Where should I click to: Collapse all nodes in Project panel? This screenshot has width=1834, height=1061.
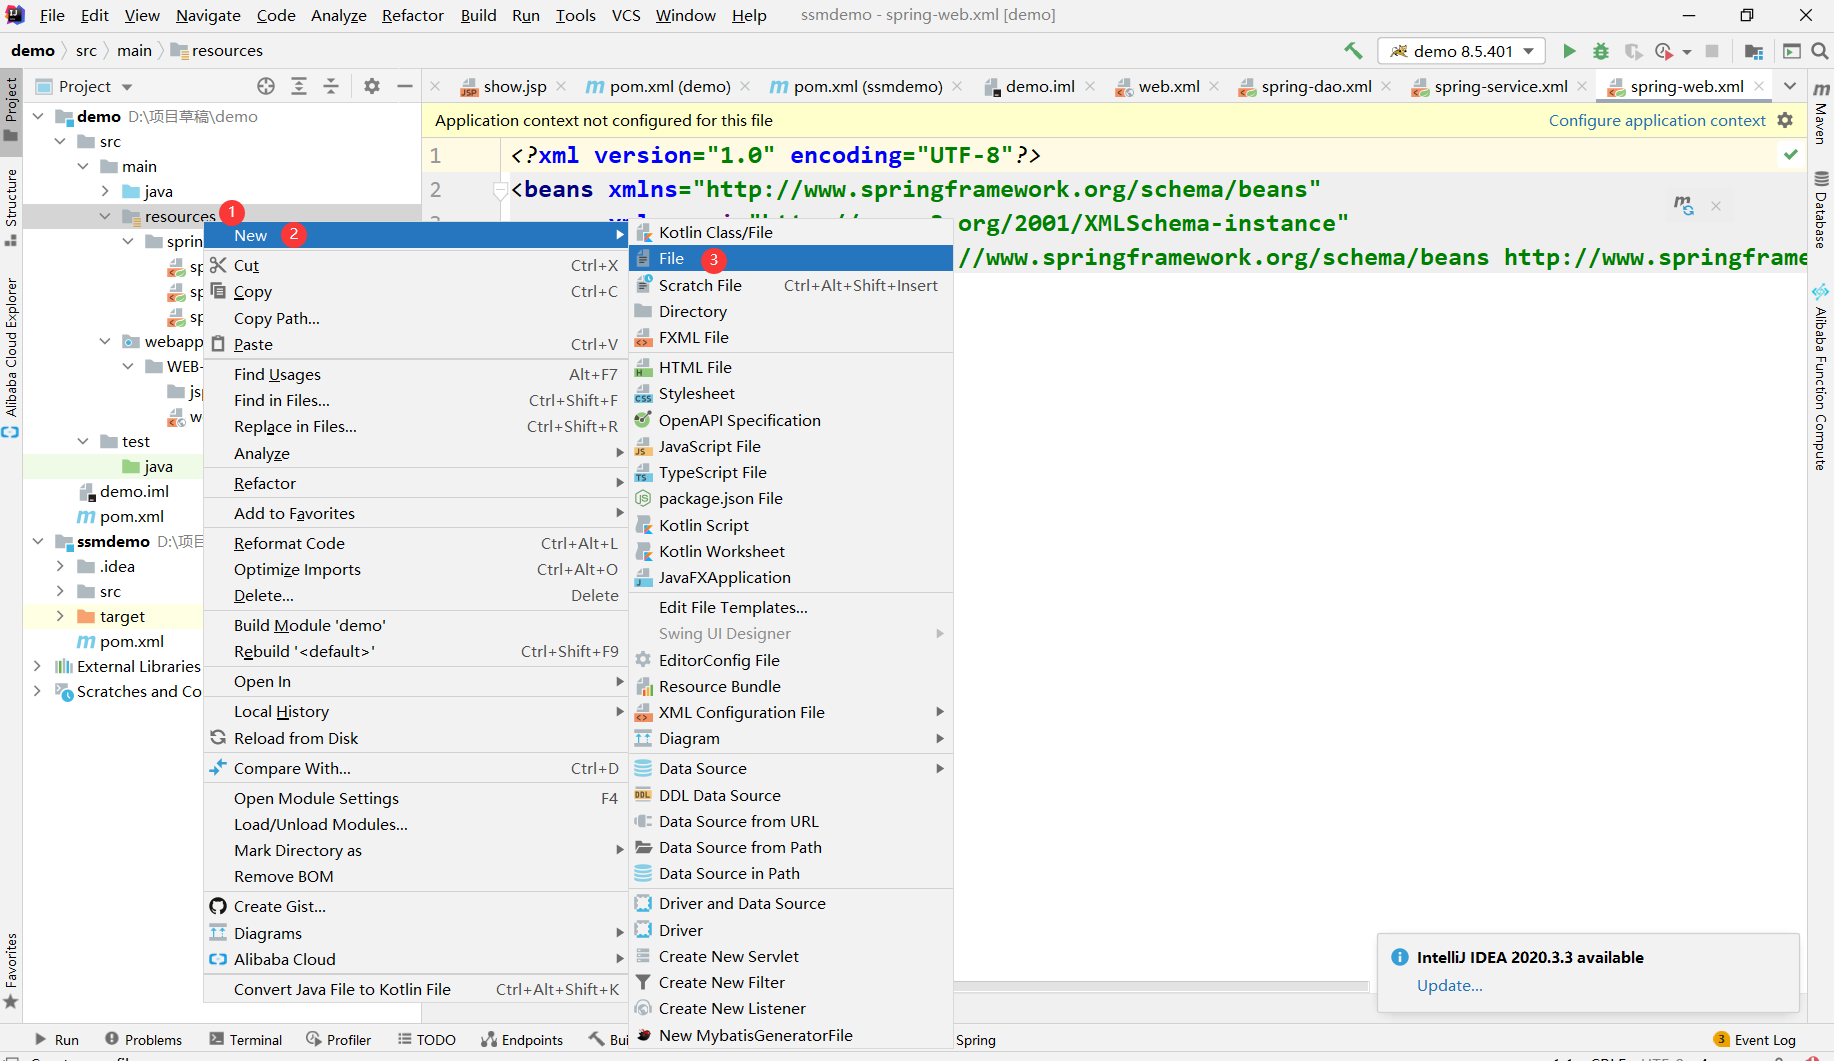(x=331, y=86)
